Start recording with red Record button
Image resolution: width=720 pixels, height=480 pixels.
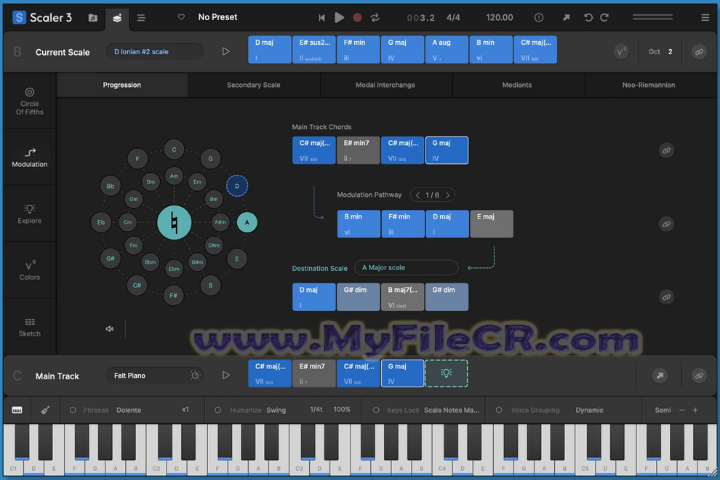pos(357,17)
